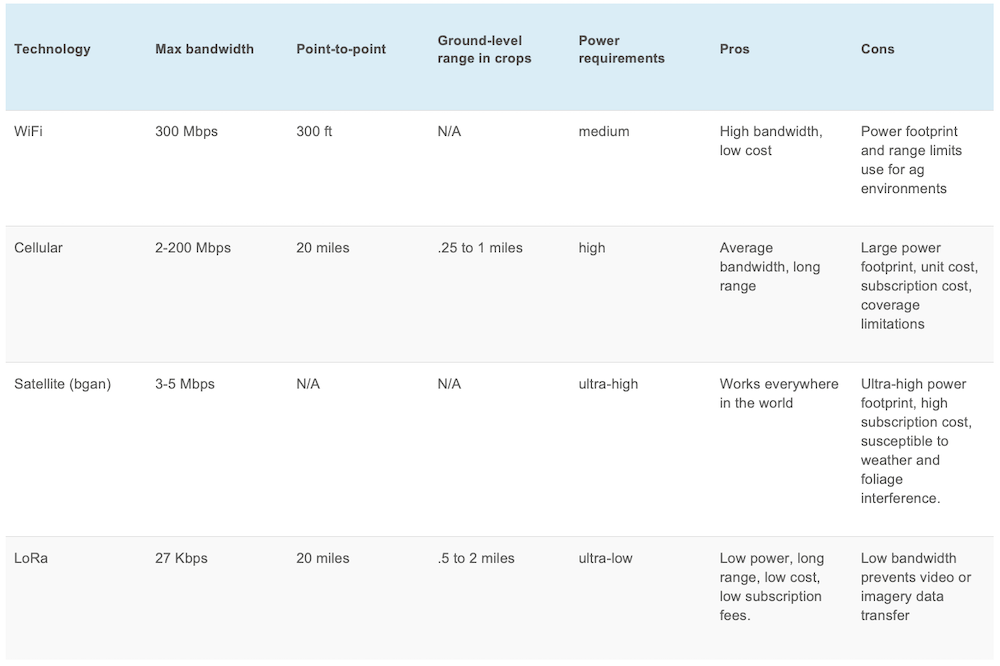Click the WiFi row label
The width and height of the screenshot is (1000, 666).
(x=28, y=131)
